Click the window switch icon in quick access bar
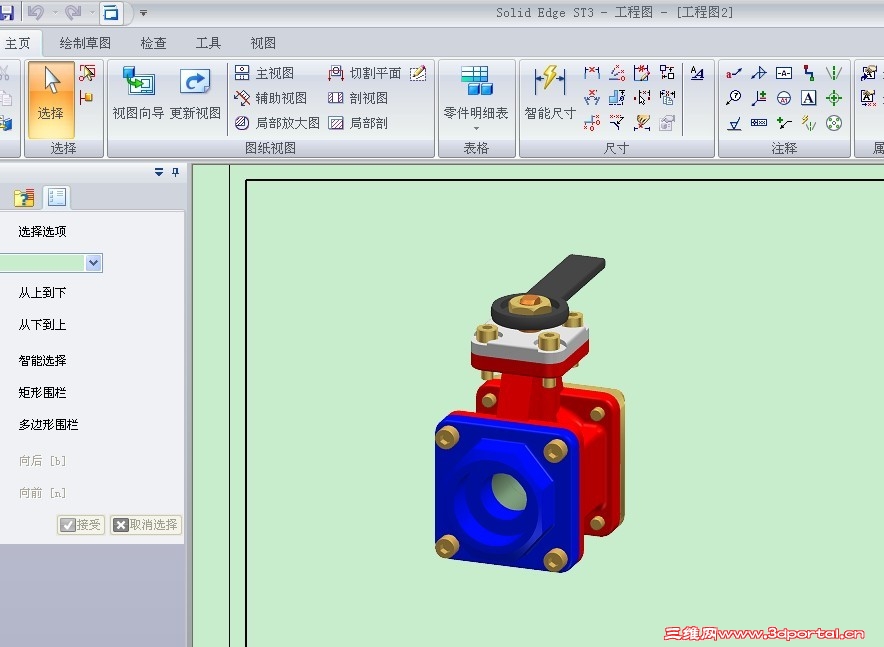This screenshot has width=884, height=647. [x=111, y=12]
